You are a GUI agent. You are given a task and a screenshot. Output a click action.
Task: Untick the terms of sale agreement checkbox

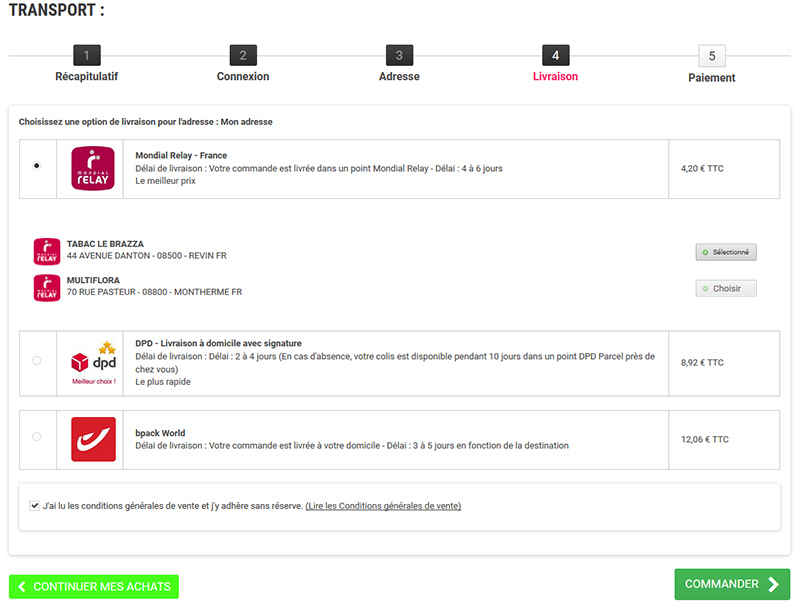pos(35,506)
